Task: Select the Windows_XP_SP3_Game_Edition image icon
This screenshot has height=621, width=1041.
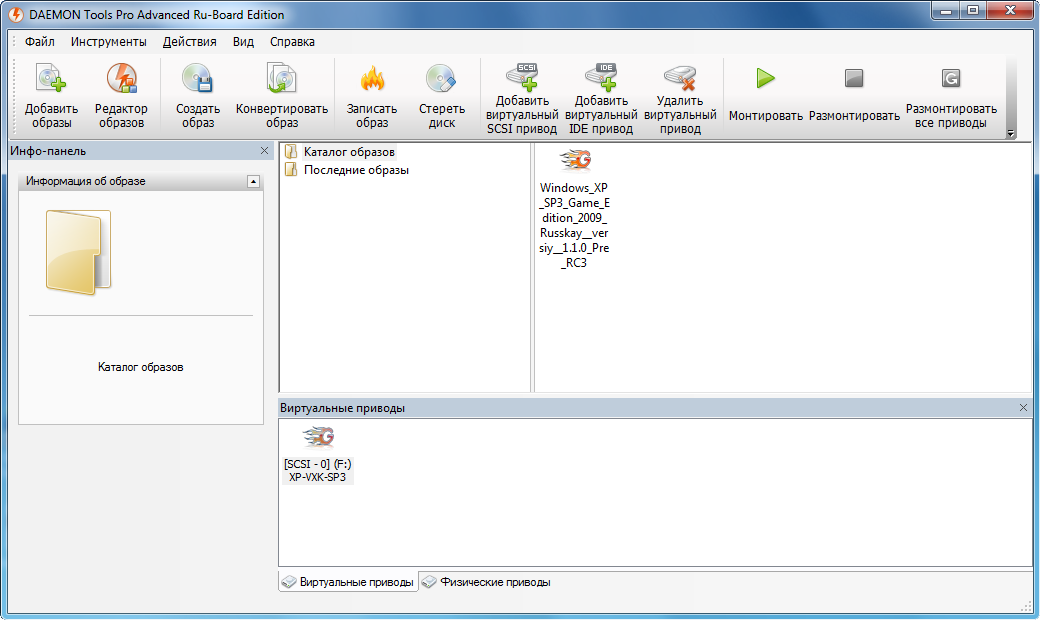Action: coord(575,160)
